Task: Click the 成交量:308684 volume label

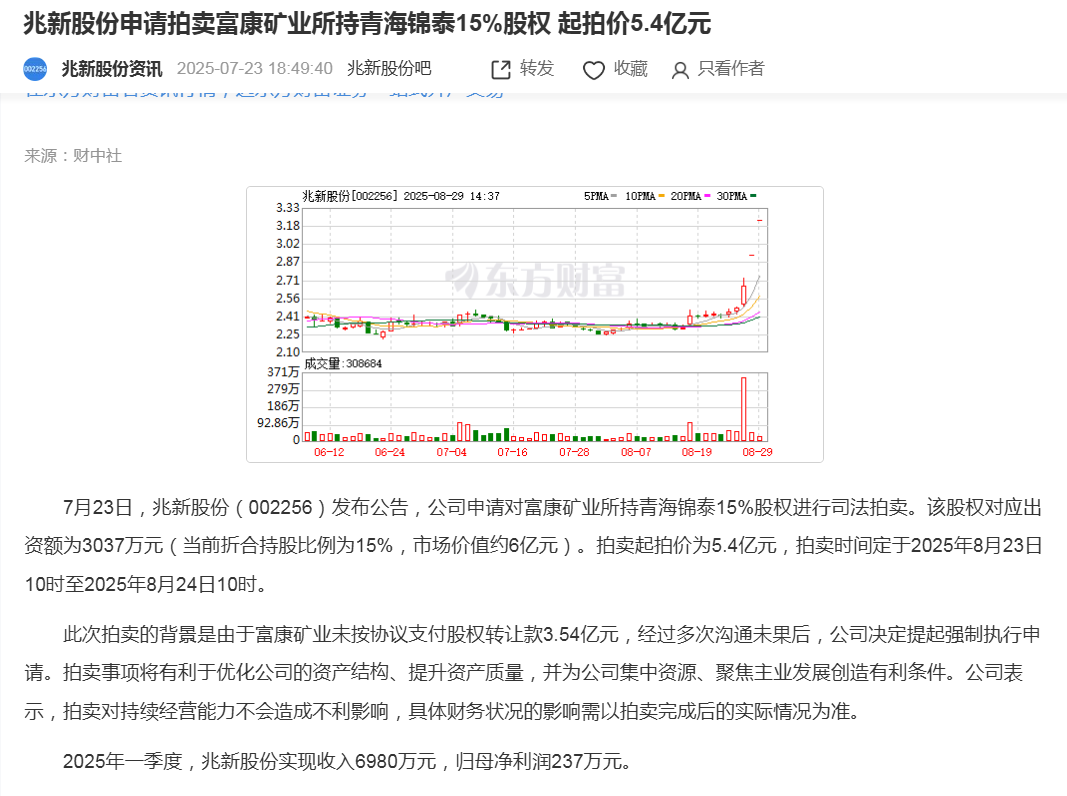Action: pos(343,364)
